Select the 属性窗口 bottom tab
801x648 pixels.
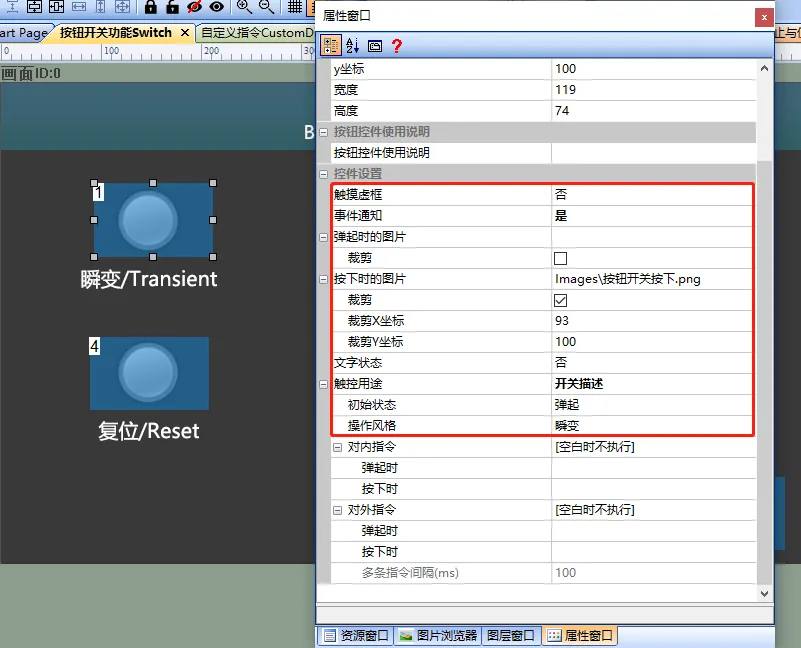pos(580,635)
